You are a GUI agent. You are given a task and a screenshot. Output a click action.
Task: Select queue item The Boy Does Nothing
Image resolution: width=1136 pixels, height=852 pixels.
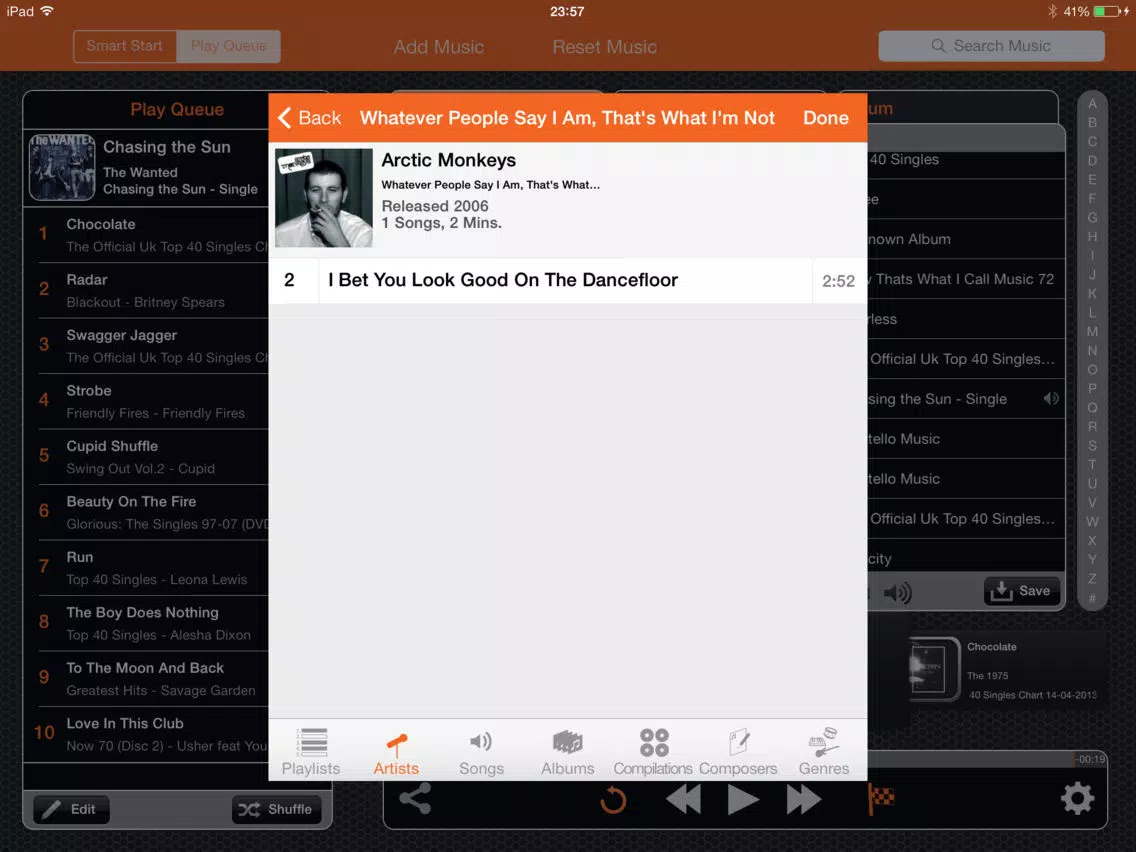click(146, 623)
